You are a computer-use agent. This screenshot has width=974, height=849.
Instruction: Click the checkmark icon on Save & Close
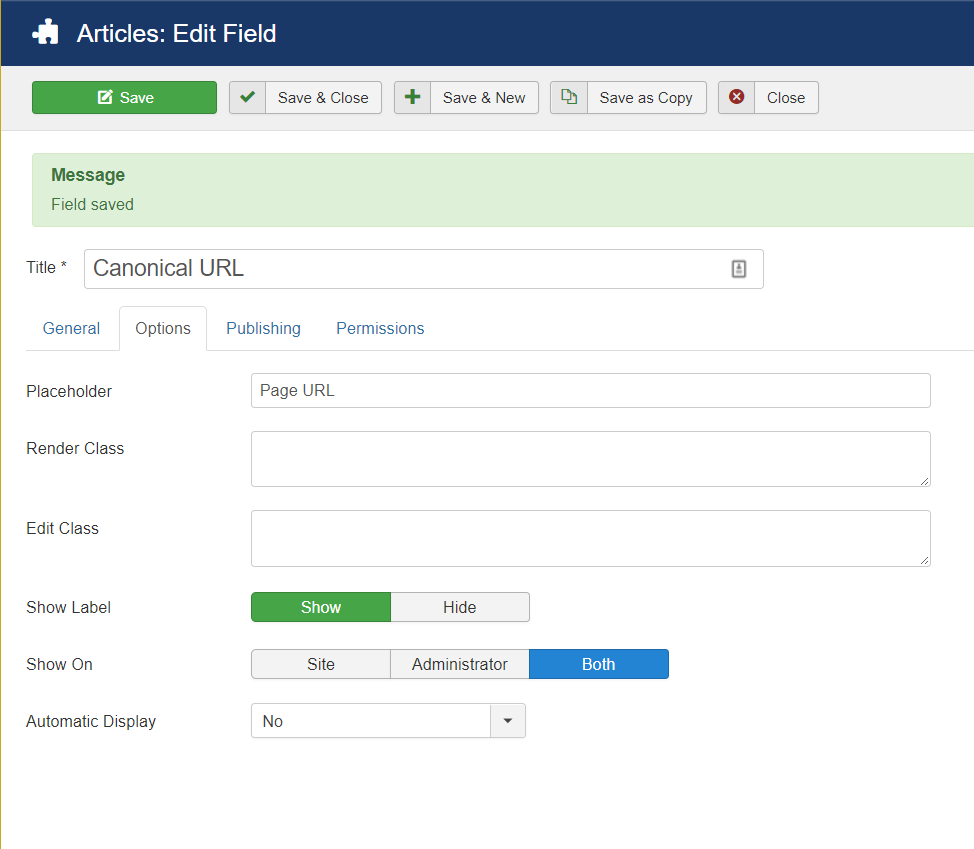click(247, 97)
